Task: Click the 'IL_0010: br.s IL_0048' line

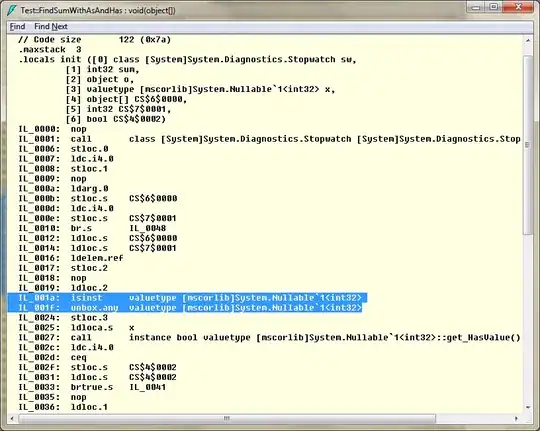Action: point(92,228)
